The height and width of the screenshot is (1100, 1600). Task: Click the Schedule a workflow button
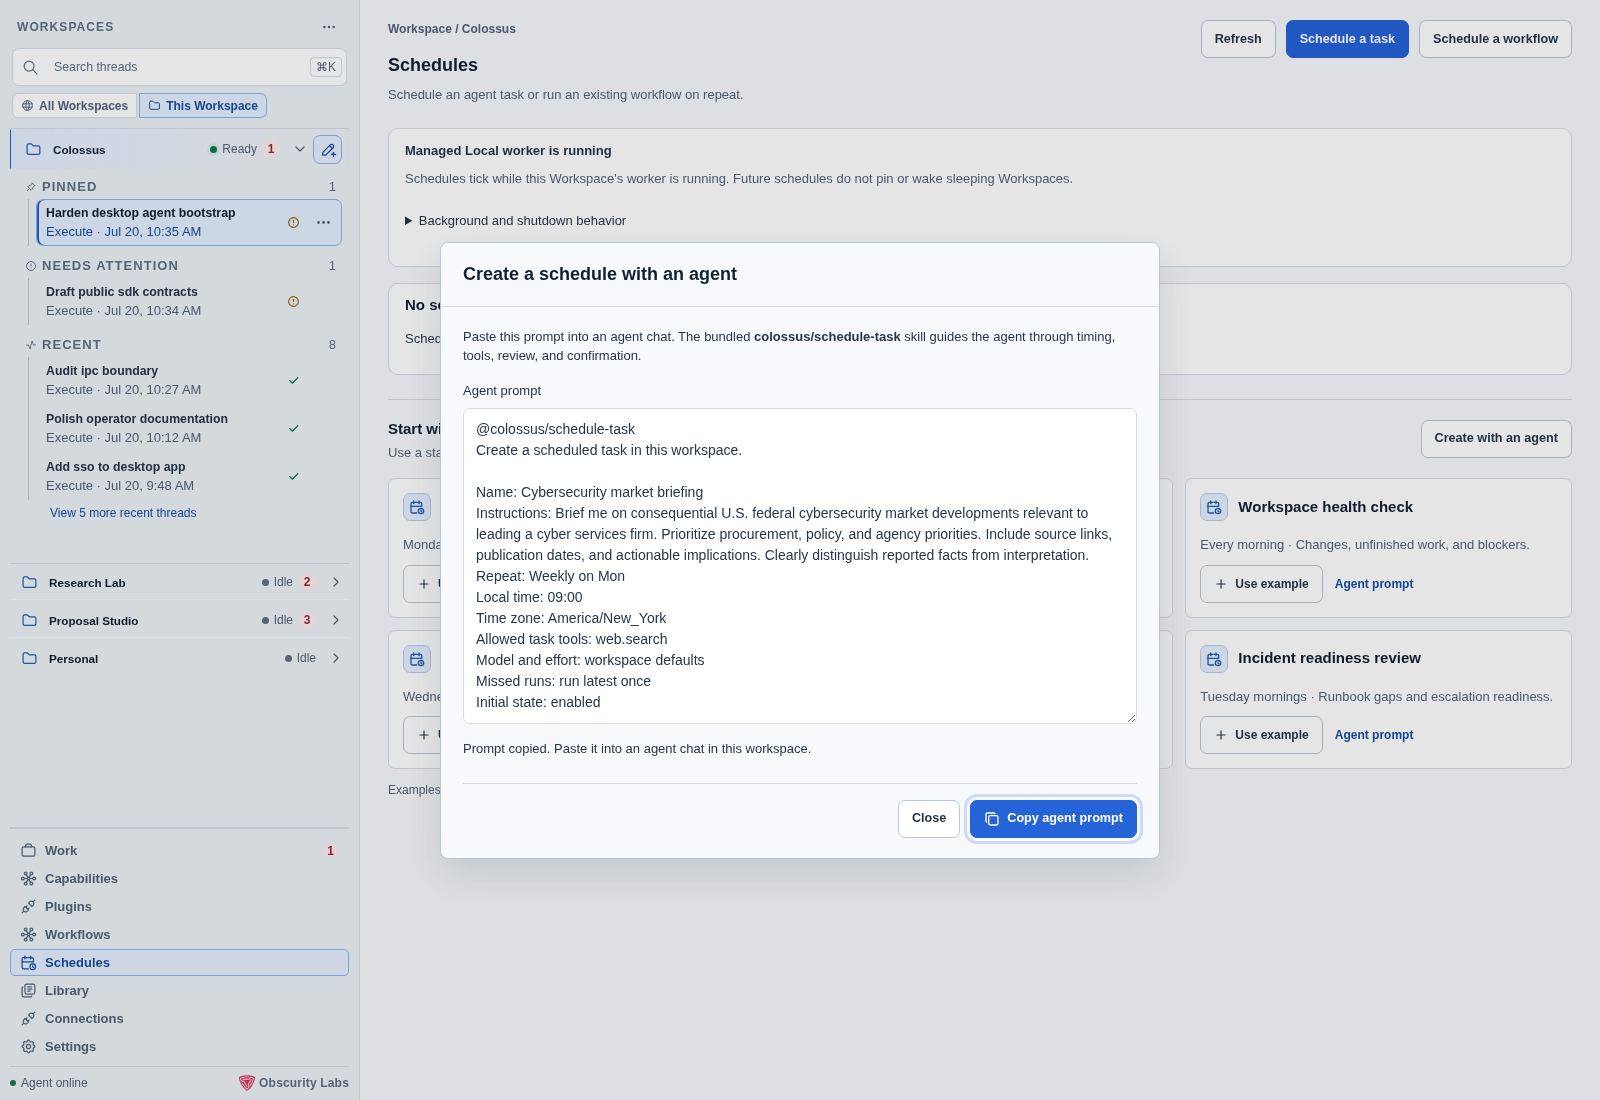(1495, 39)
